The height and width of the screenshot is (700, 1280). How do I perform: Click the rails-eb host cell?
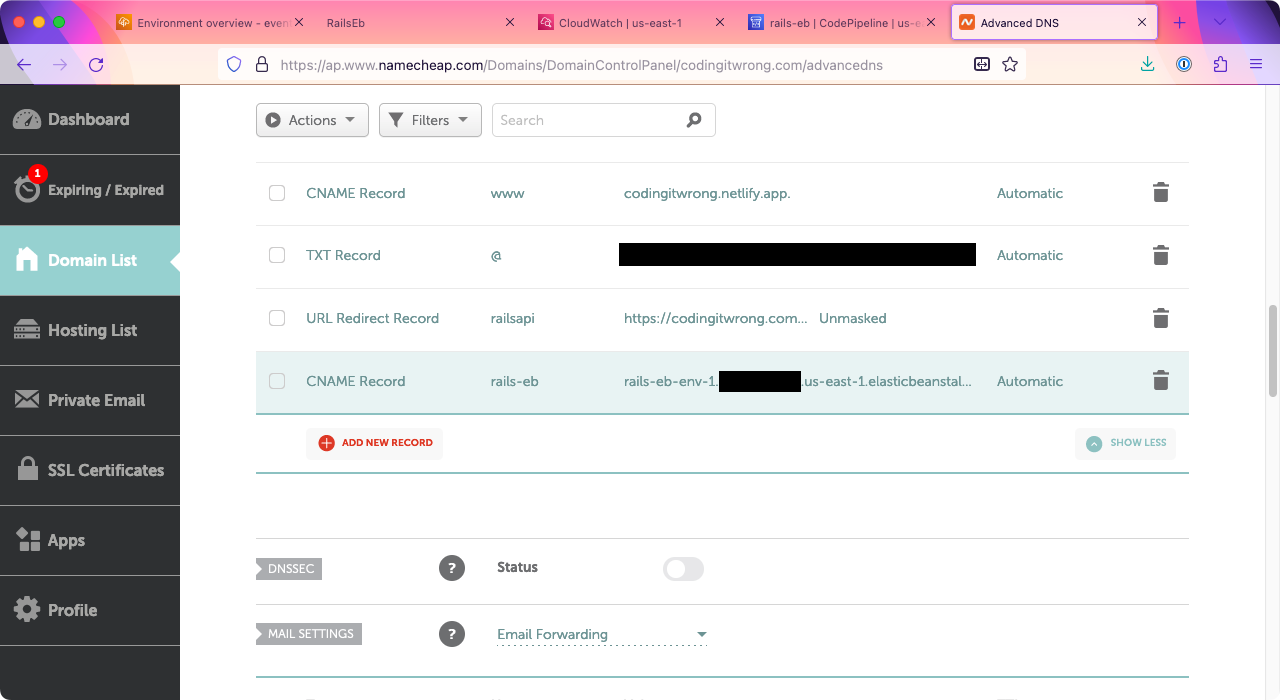click(514, 381)
